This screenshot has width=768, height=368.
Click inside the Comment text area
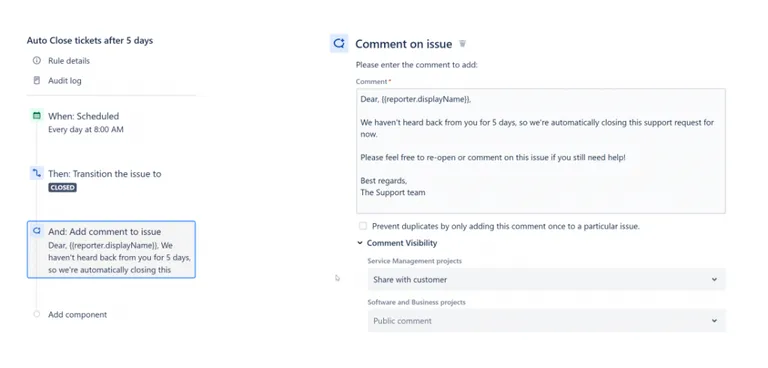pos(541,151)
